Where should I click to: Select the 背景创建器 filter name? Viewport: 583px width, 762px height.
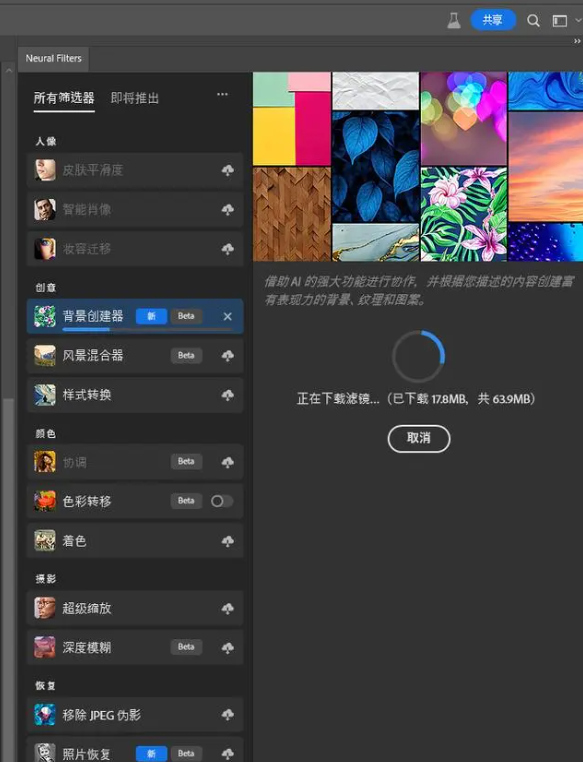[93, 316]
